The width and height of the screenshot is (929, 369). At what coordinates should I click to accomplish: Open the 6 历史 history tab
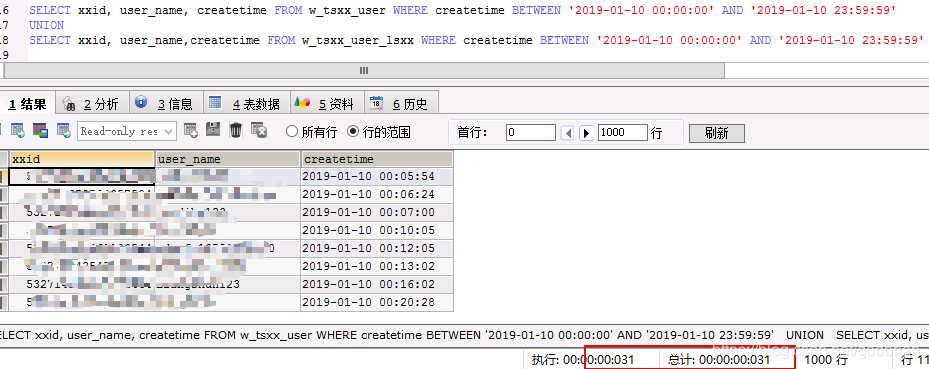click(x=402, y=104)
